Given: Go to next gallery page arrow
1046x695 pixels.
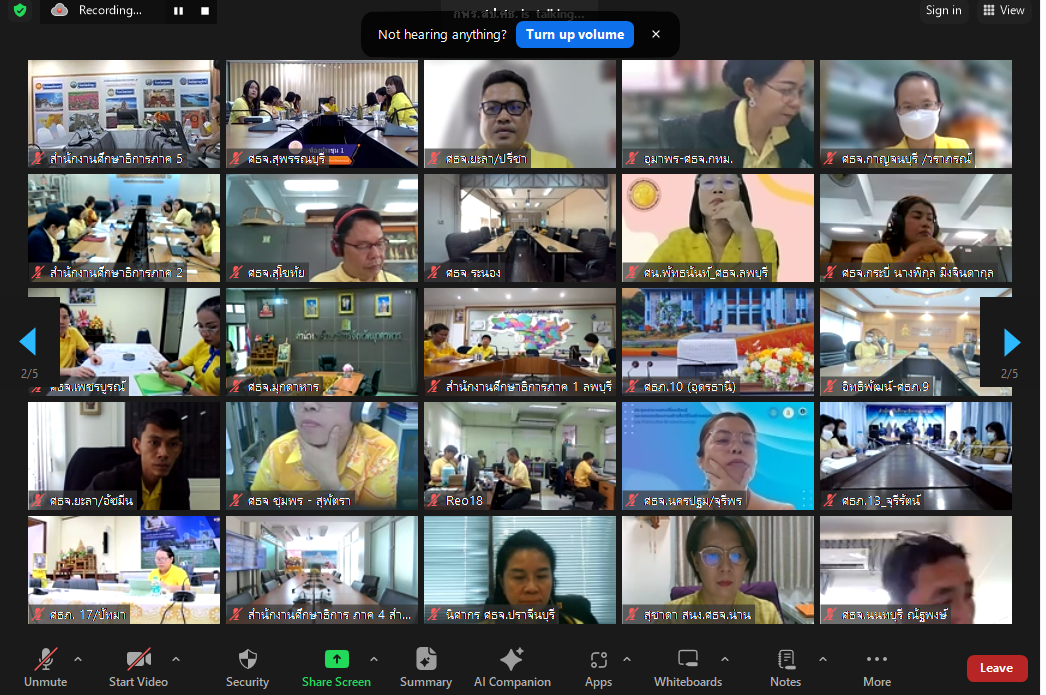Looking at the screenshot, I should coord(1012,342).
